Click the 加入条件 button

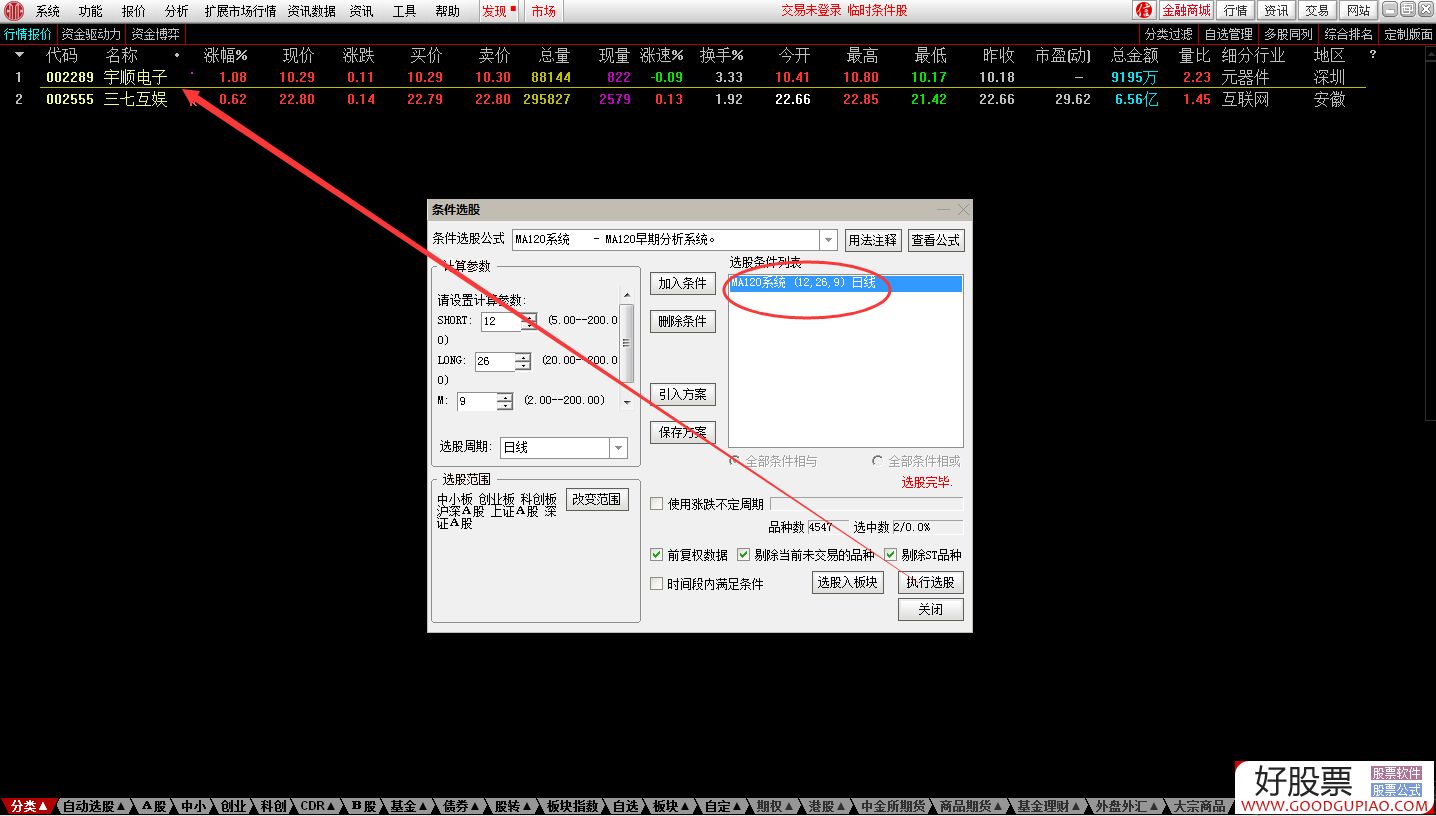coord(683,283)
